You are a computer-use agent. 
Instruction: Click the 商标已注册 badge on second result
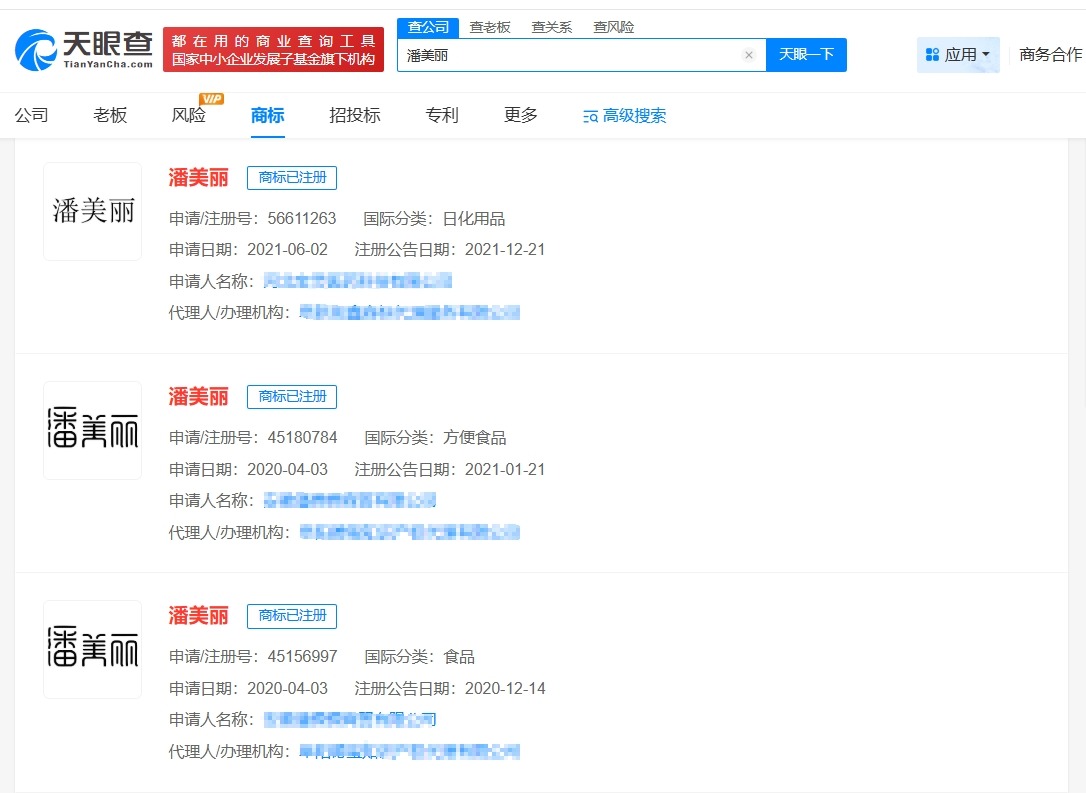click(292, 396)
